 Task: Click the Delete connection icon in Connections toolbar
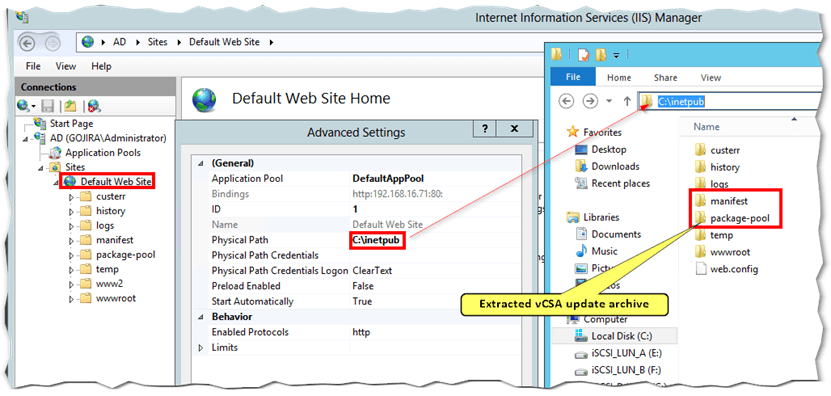[x=94, y=106]
